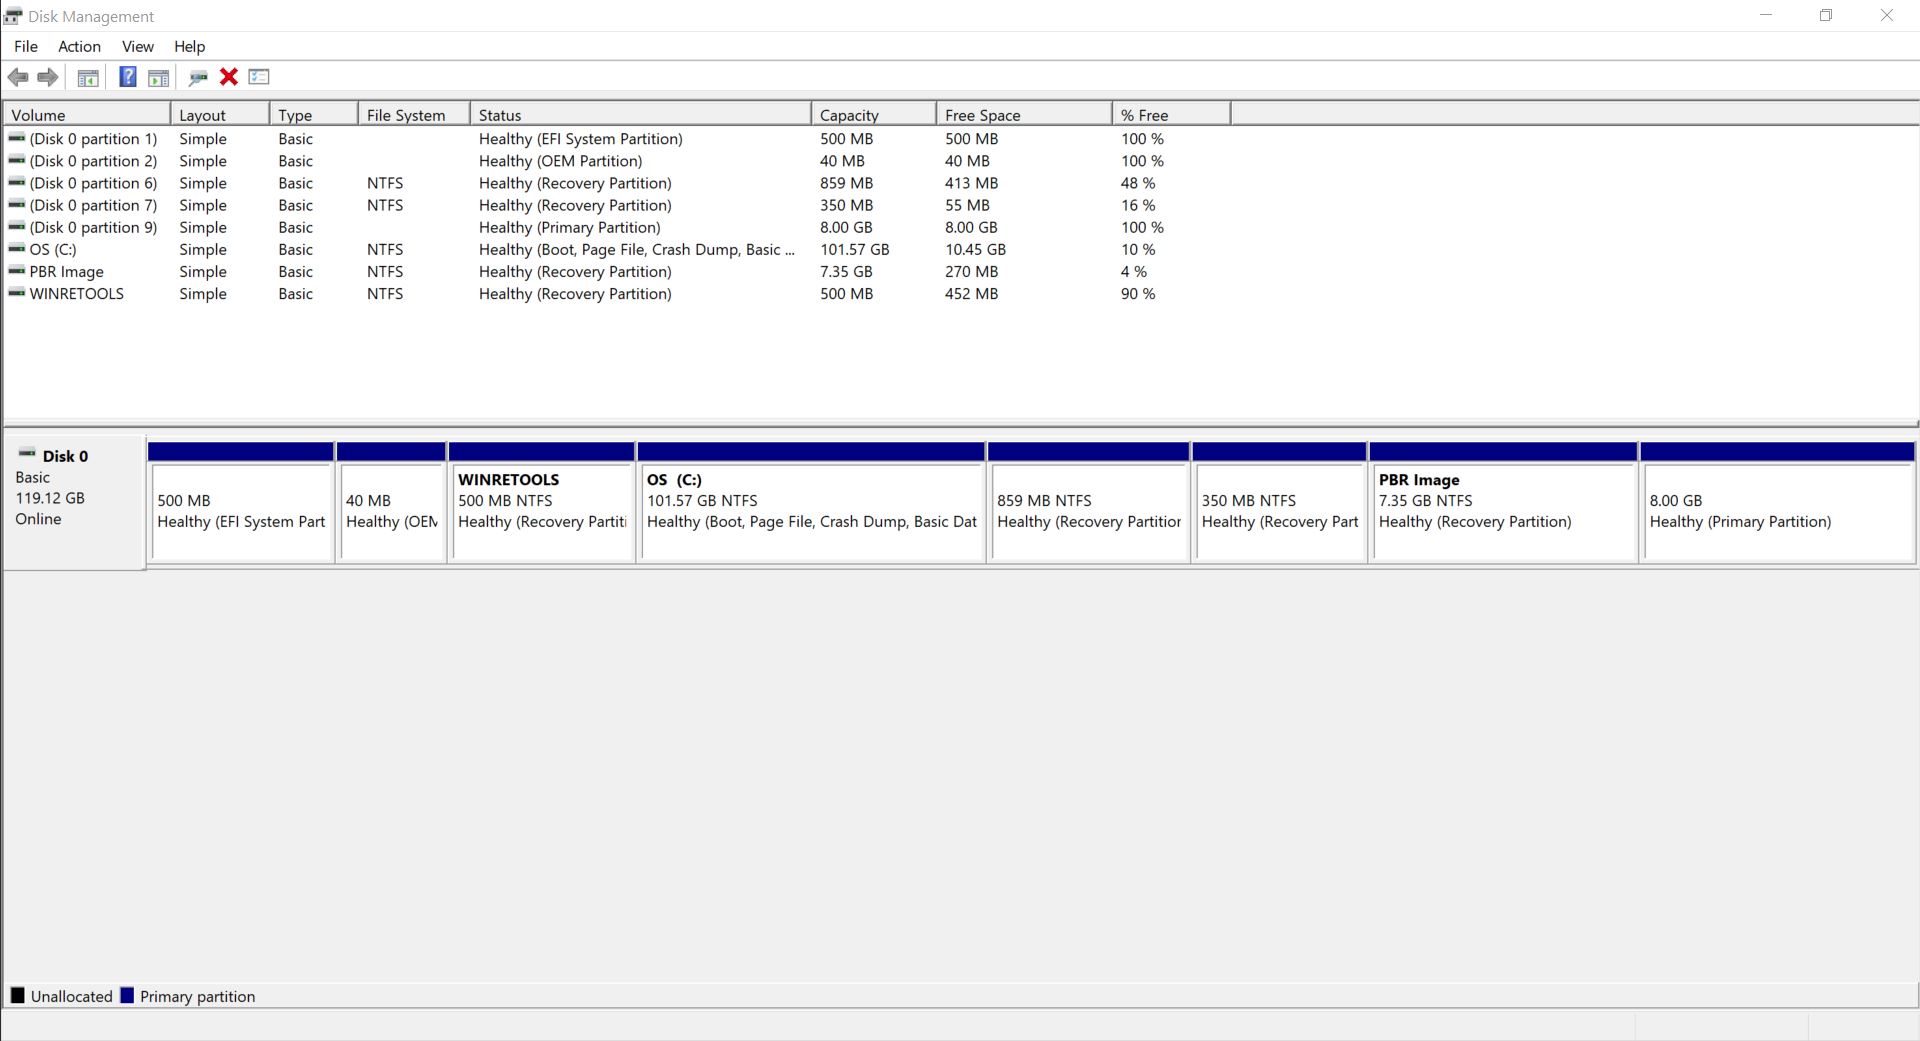Select the (Disk 0 partition 1) volume row
Viewport: 1920px width, 1041px height.
pos(617,139)
